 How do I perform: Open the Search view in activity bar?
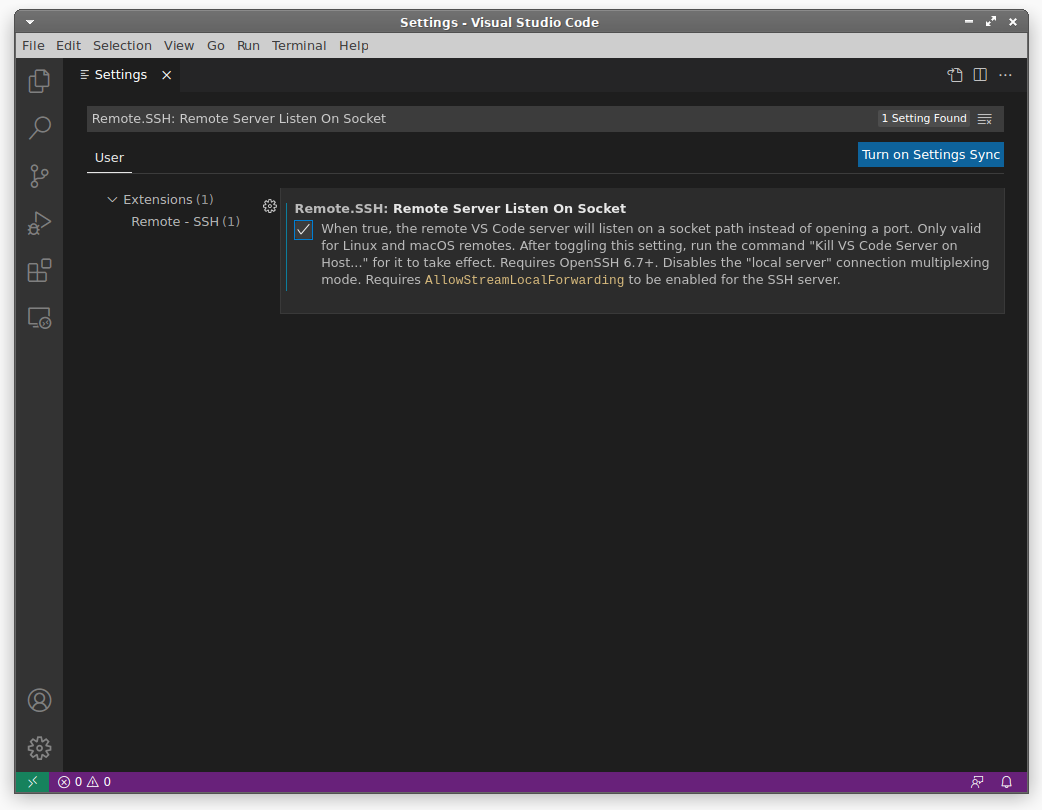(39, 128)
